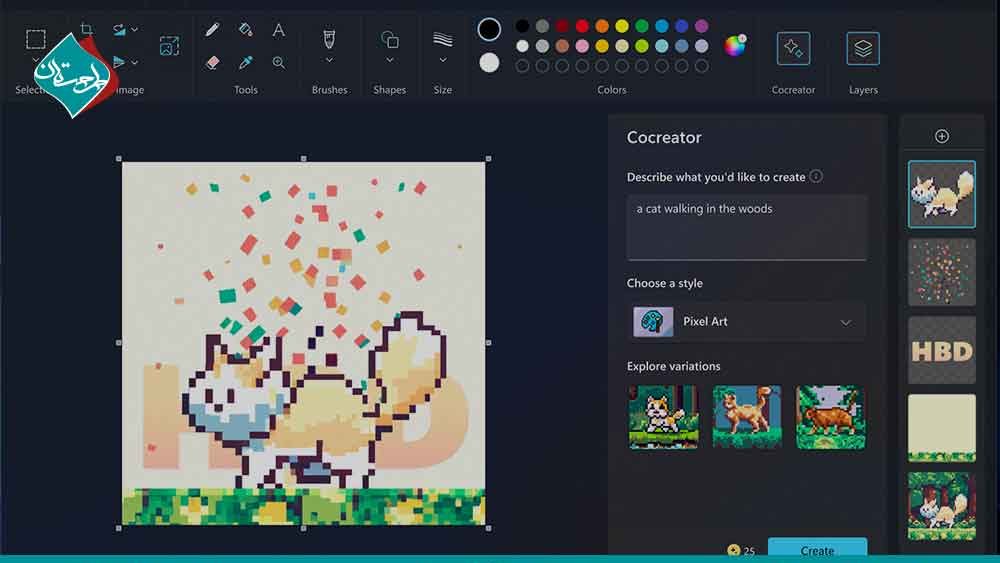Open the Rotate options chevron
The image size is (1000, 563).
click(135, 29)
